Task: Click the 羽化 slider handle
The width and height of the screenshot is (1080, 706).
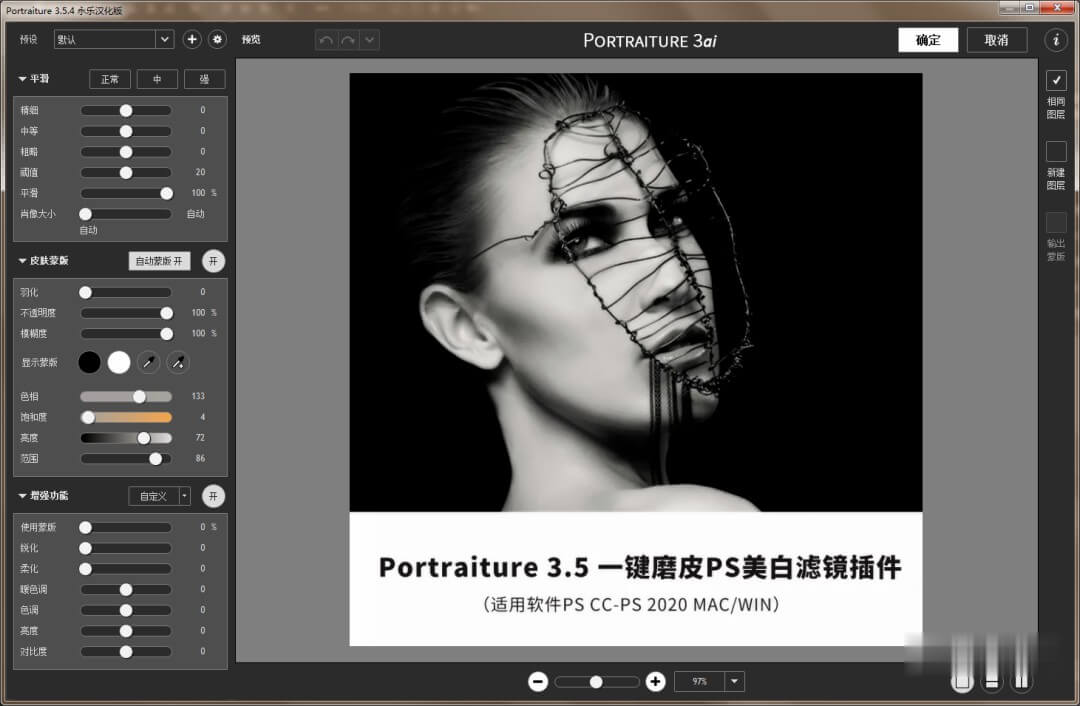Action: (x=85, y=292)
